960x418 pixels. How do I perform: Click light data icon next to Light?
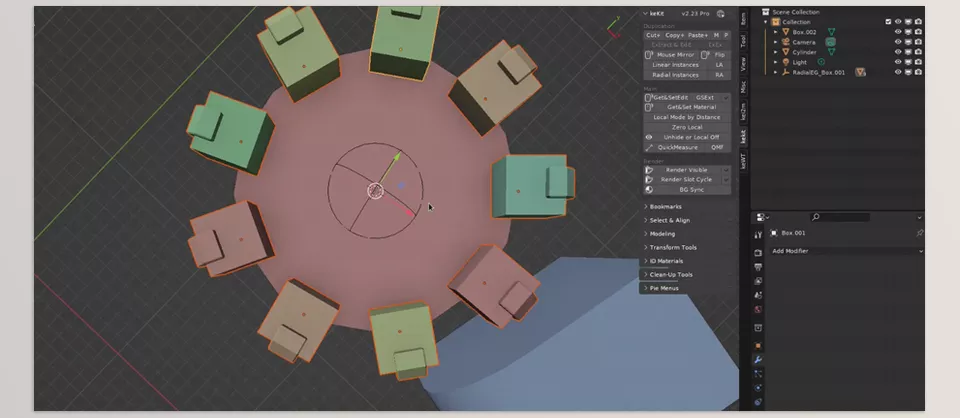(821, 62)
